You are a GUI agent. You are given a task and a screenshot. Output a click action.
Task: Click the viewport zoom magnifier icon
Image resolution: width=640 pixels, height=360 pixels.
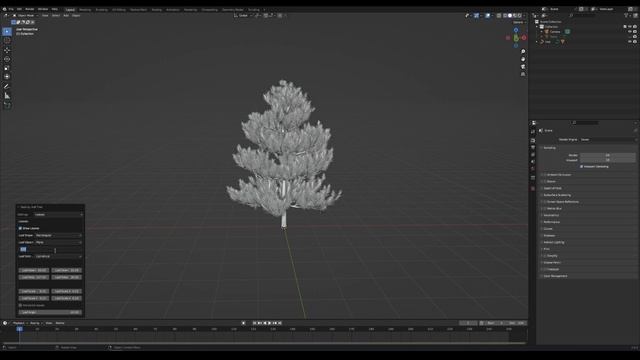523,52
